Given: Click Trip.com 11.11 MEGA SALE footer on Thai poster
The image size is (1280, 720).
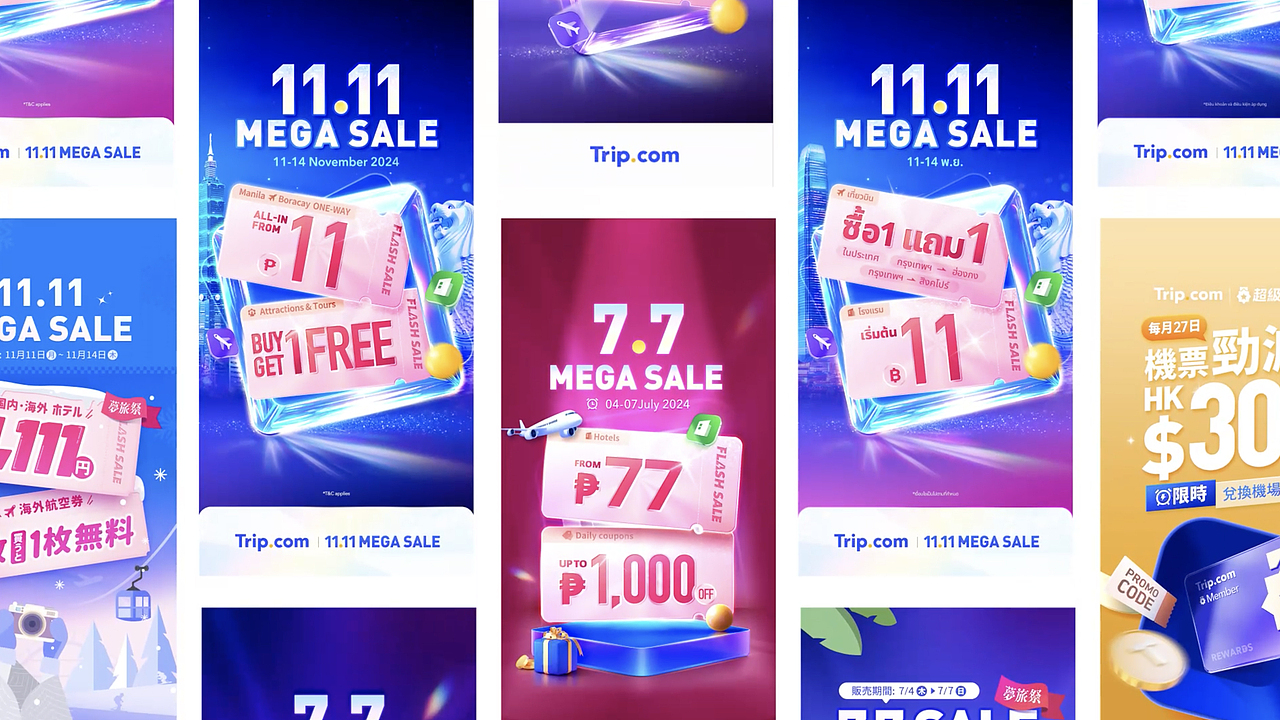Looking at the screenshot, I should click(x=937, y=541).
